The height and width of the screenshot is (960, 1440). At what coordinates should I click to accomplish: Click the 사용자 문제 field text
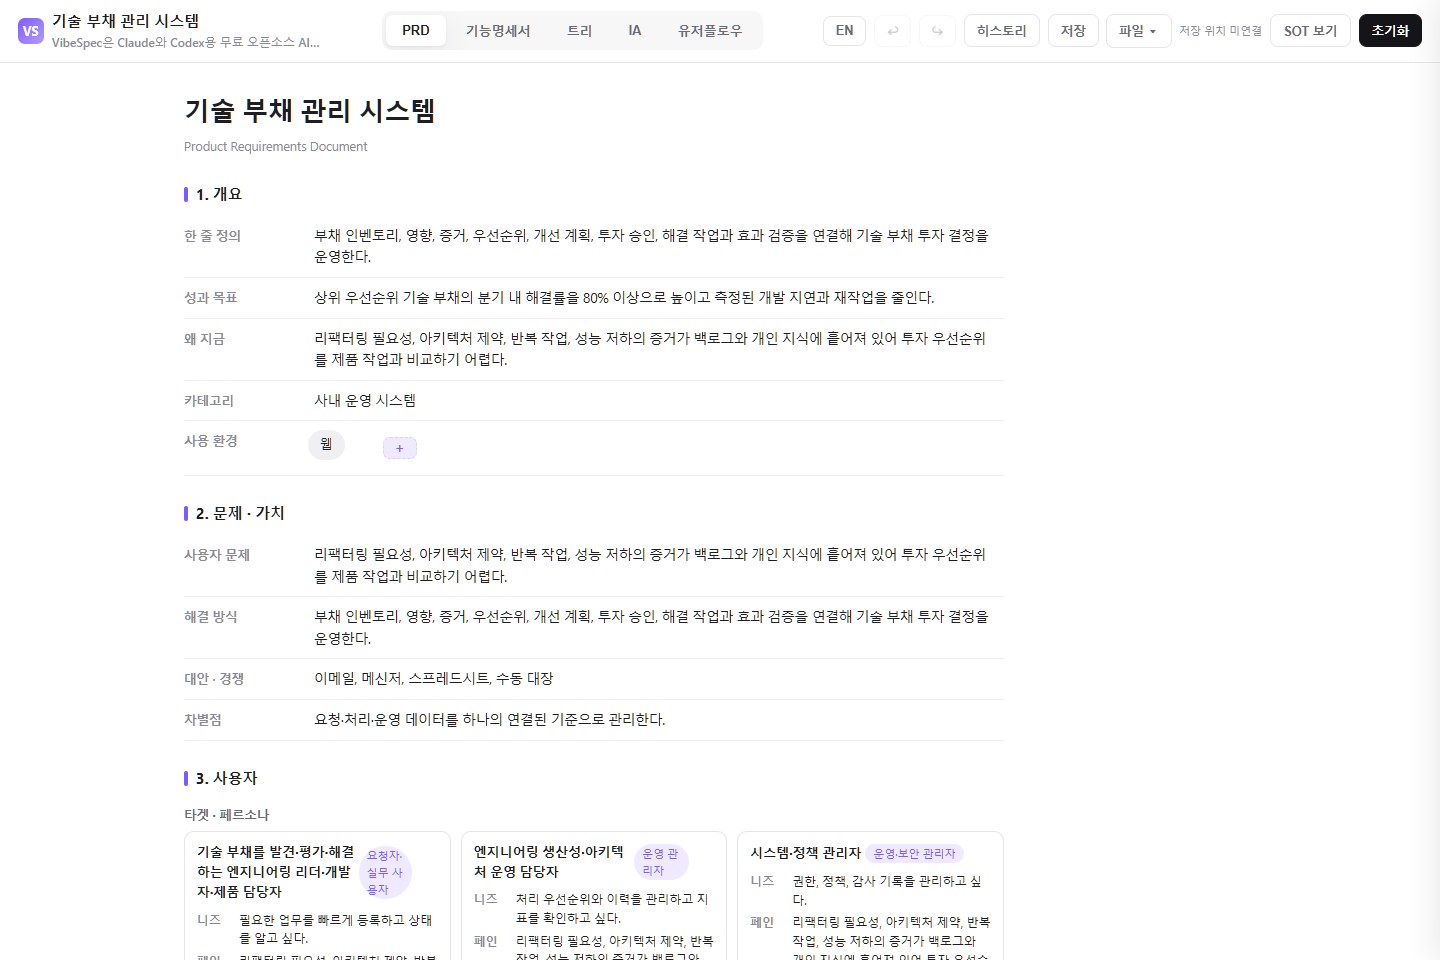click(x=651, y=565)
